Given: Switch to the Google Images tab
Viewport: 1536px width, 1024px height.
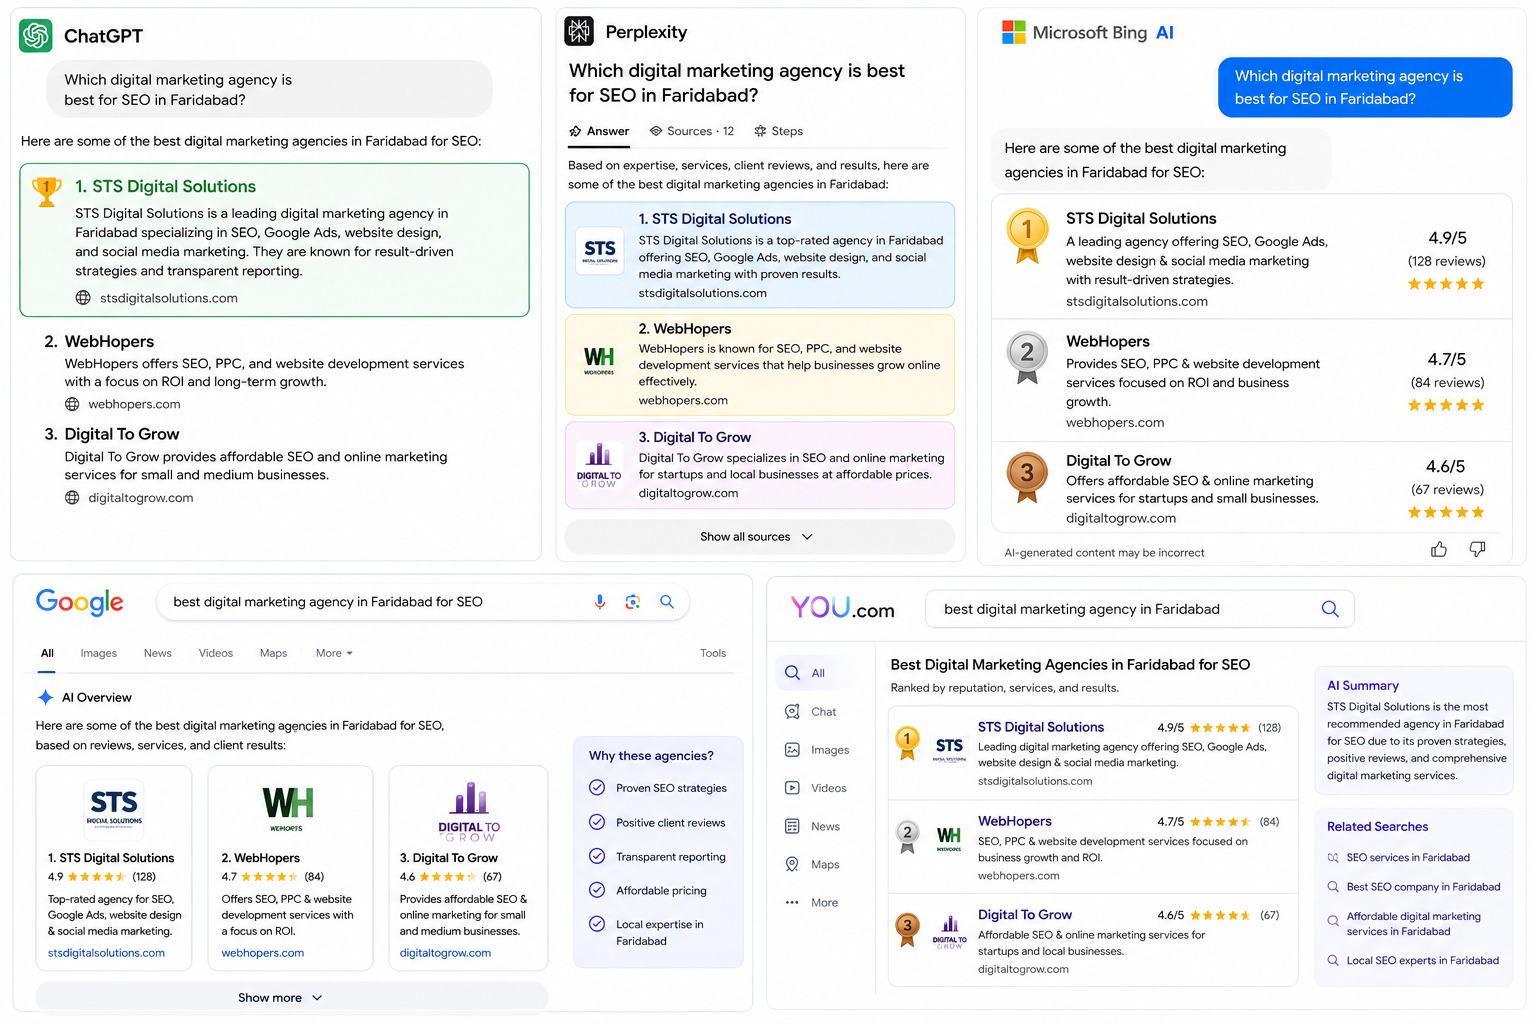Looking at the screenshot, I should pos(99,653).
